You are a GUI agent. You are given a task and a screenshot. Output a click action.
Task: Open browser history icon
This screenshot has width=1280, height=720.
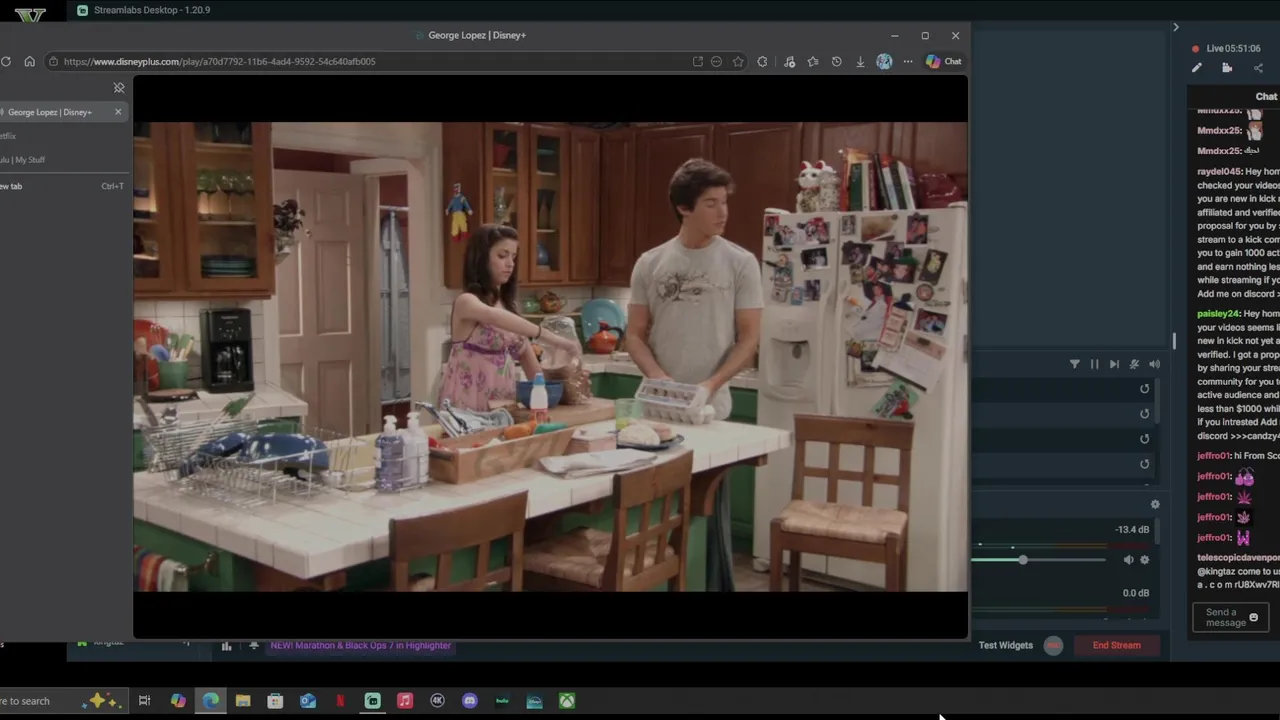pos(836,61)
